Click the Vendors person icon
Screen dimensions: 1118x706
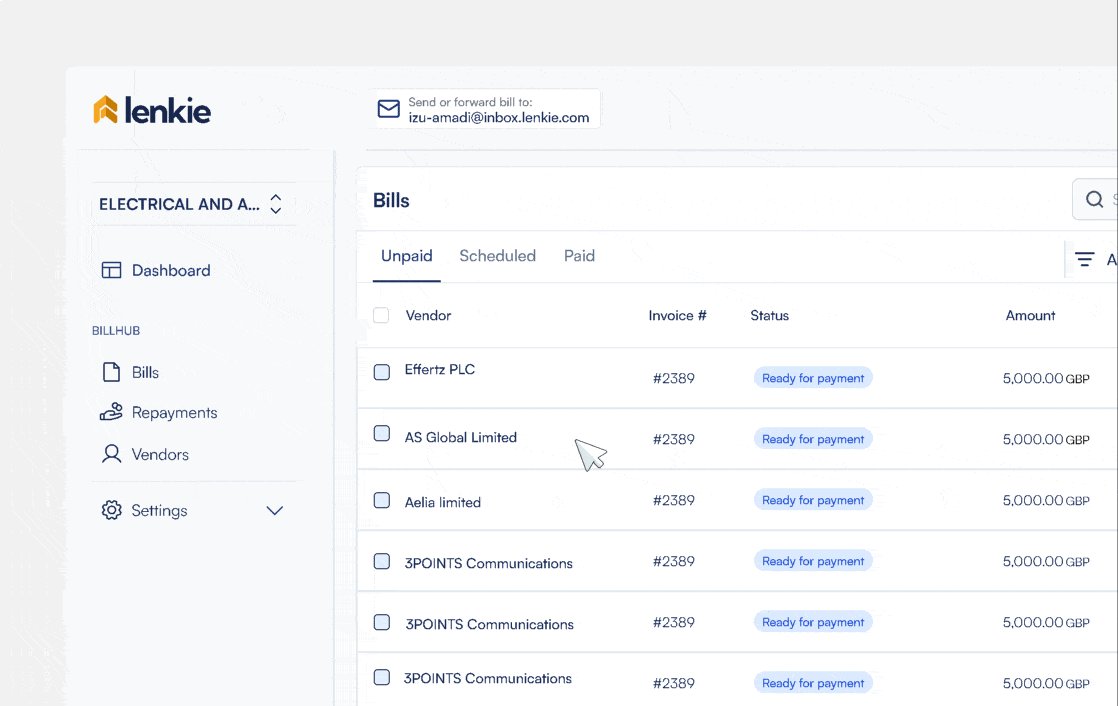pos(111,454)
